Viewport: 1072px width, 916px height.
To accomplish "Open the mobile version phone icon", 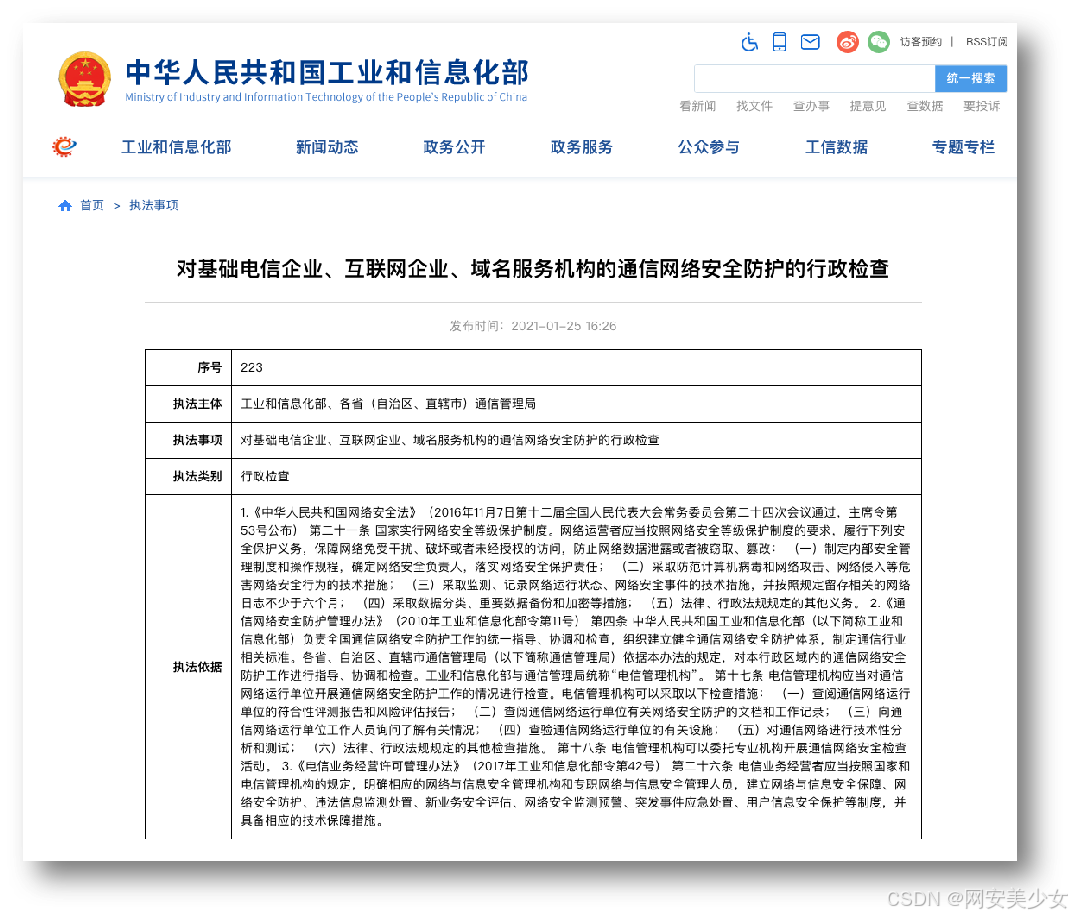I will [779, 42].
